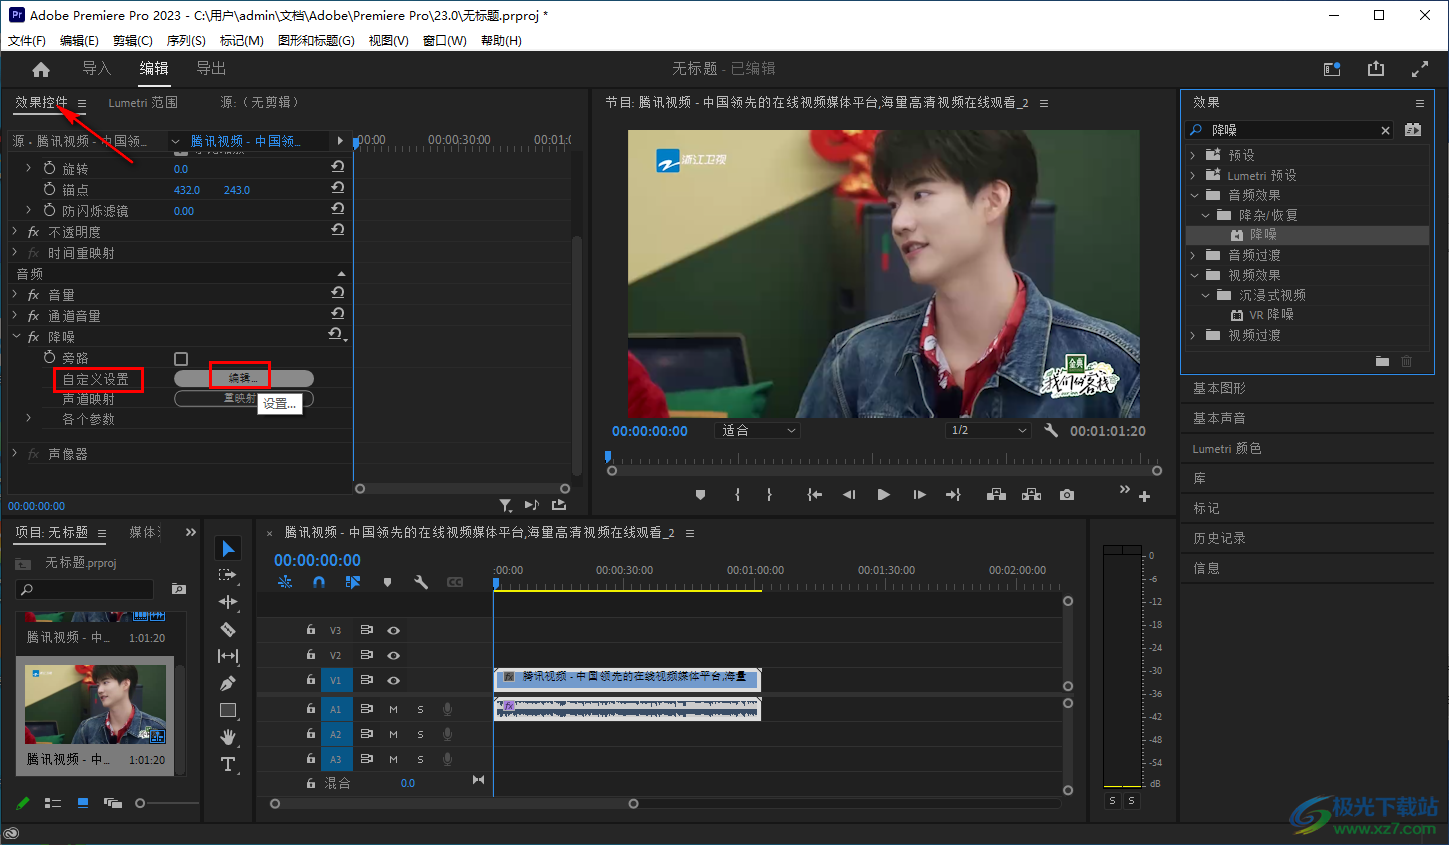The width and height of the screenshot is (1449, 845).
Task: Play the sequence in Program monitor
Action: (883, 495)
